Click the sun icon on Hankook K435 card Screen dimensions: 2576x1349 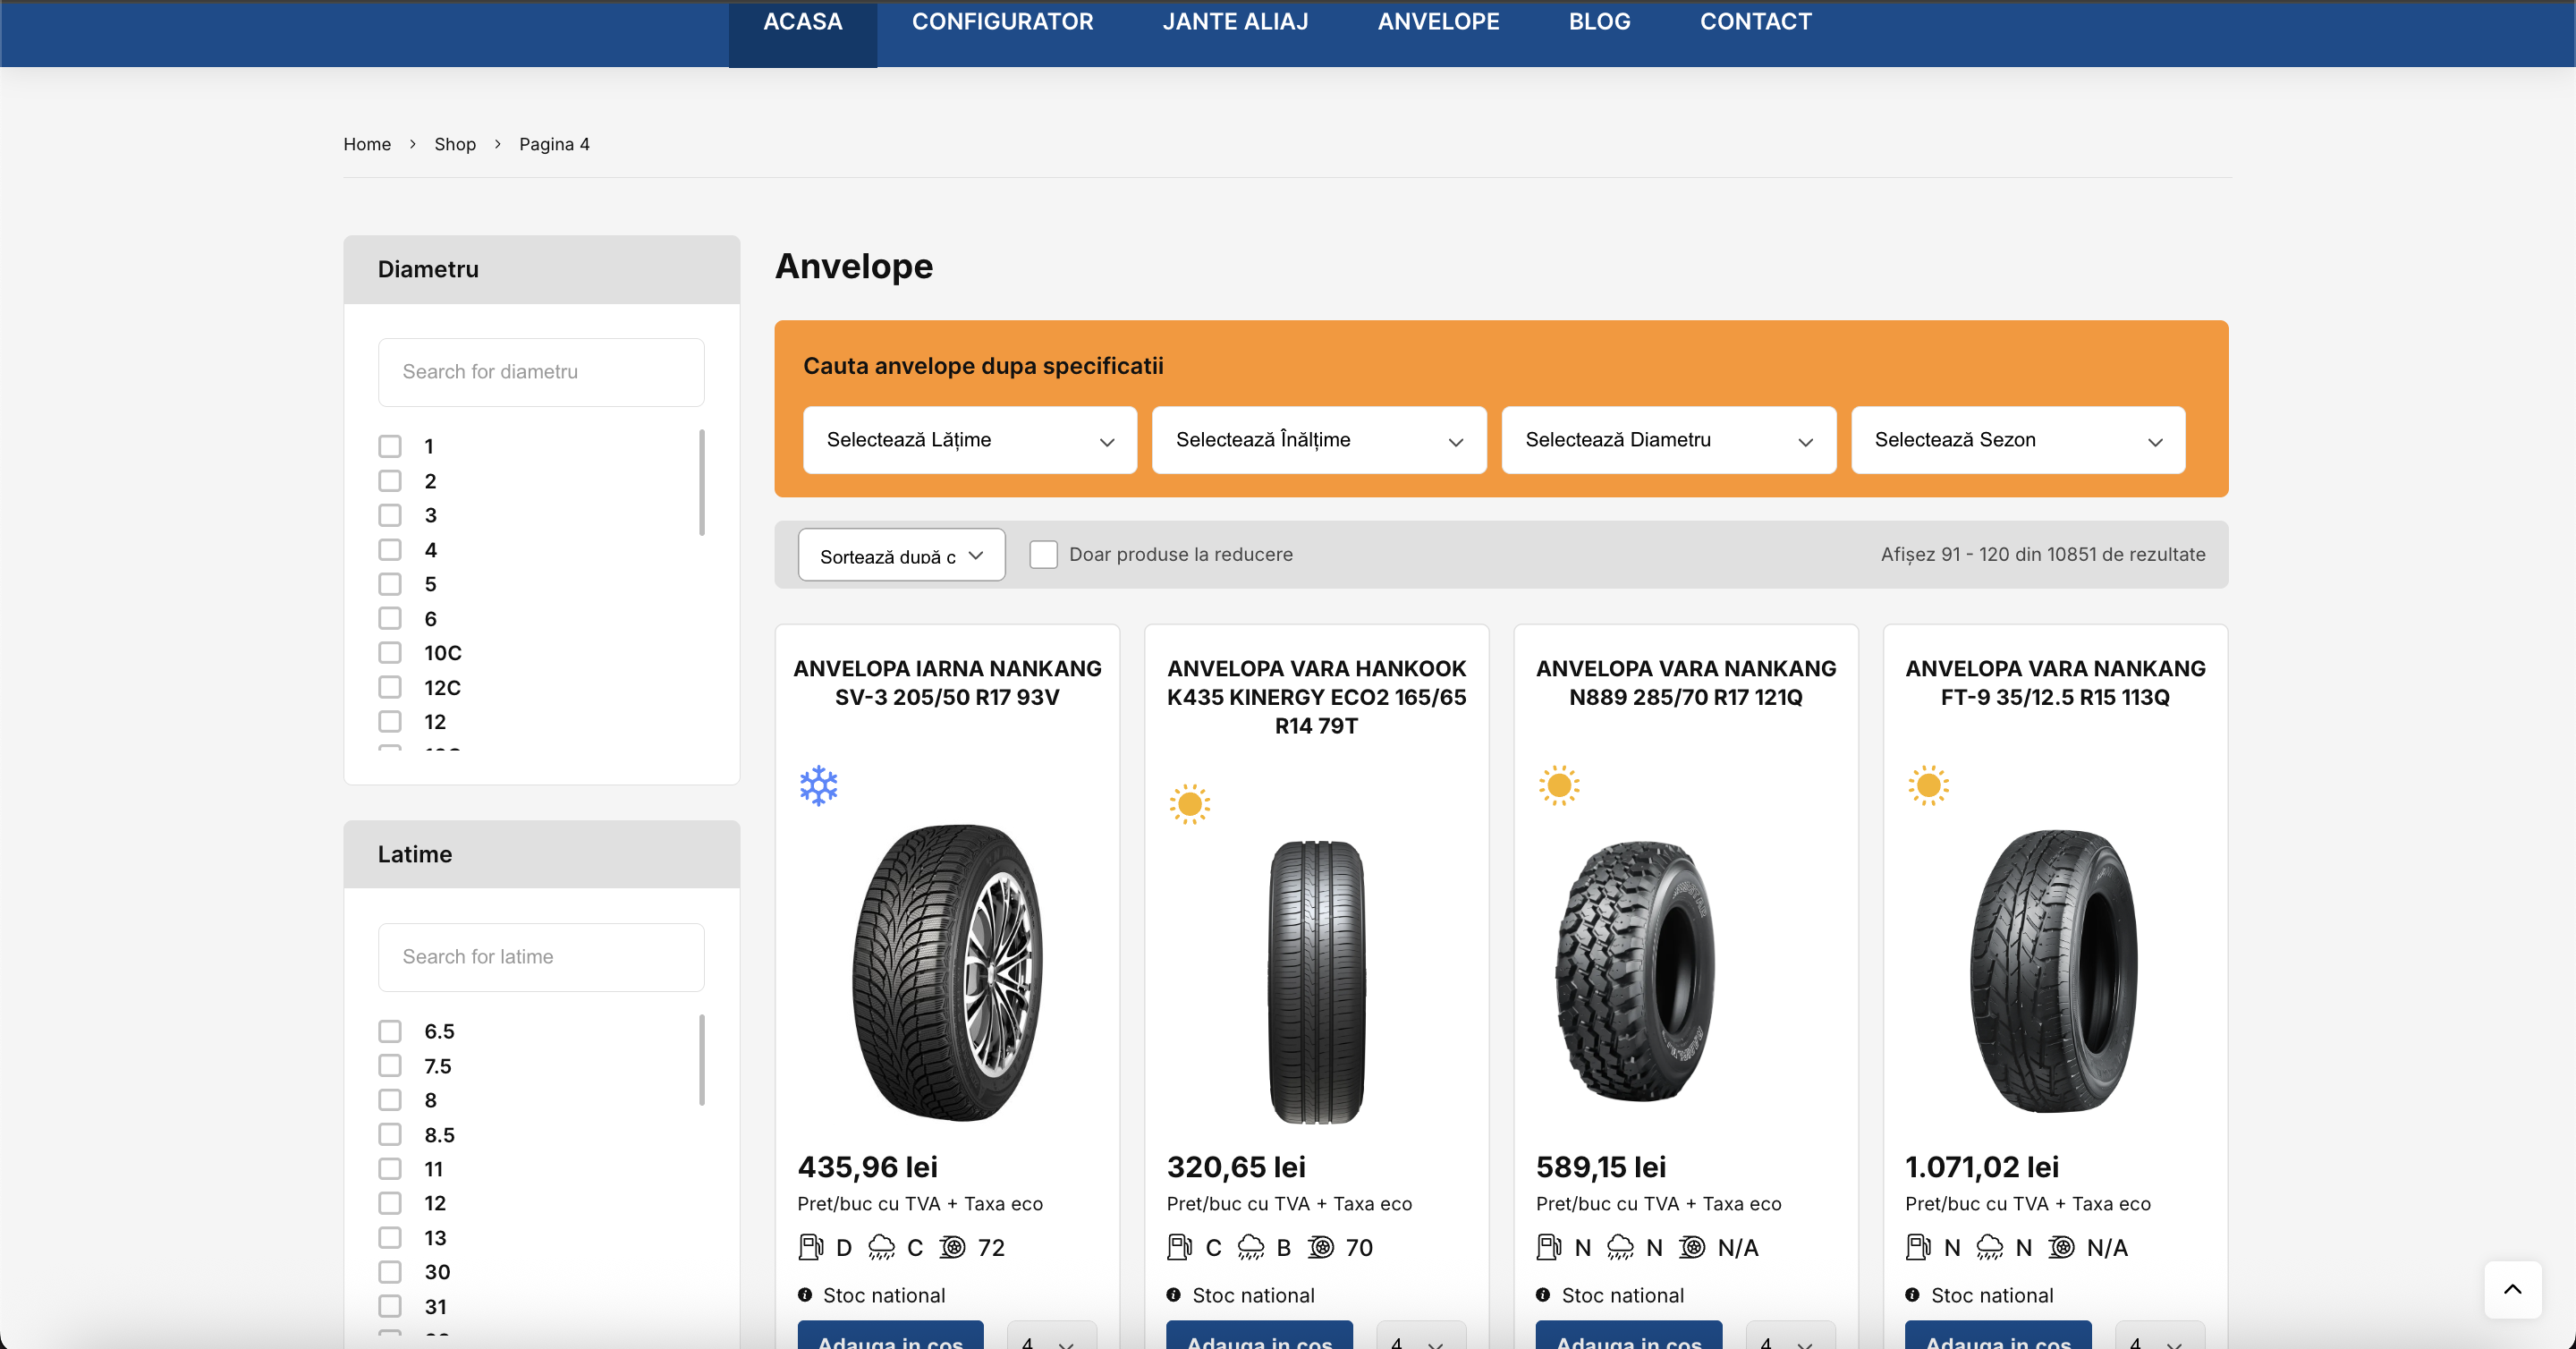click(x=1190, y=803)
